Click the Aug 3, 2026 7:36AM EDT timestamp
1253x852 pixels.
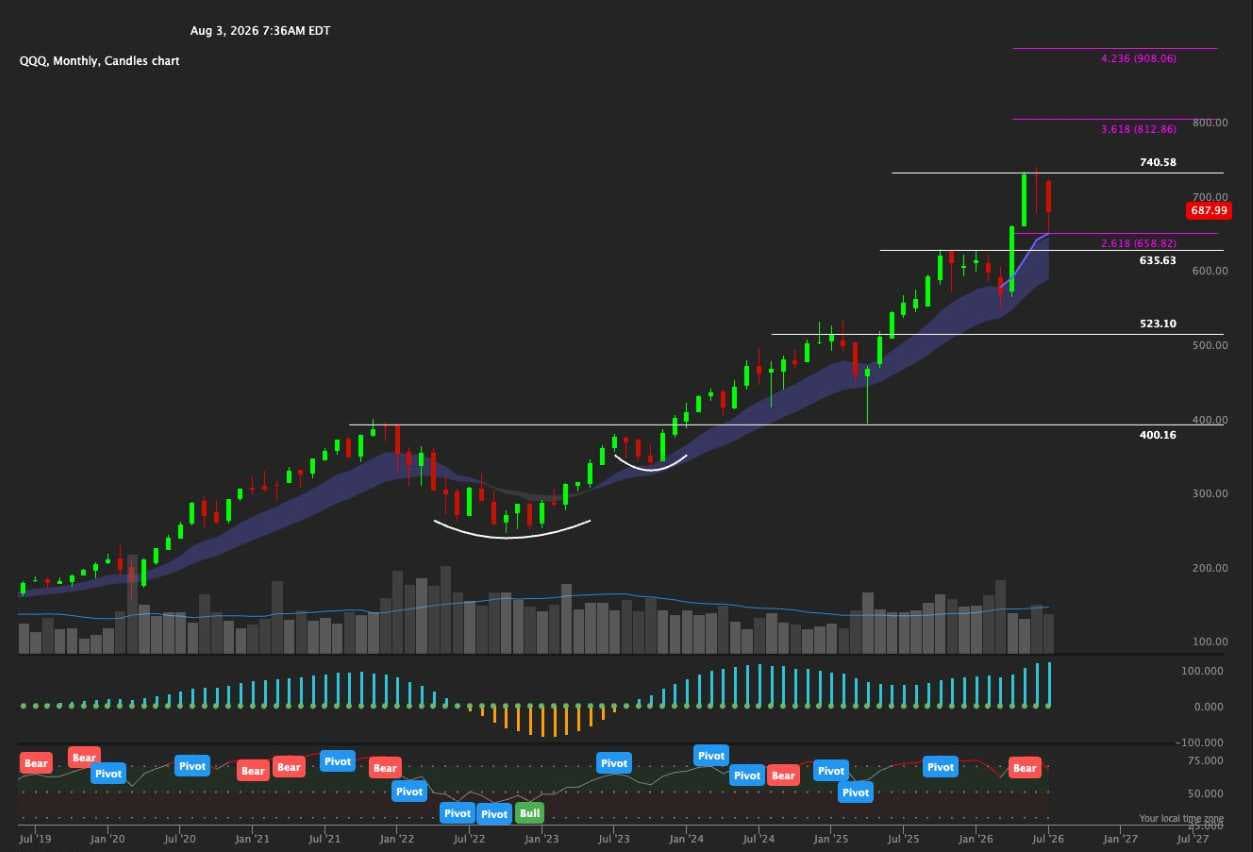pos(260,31)
